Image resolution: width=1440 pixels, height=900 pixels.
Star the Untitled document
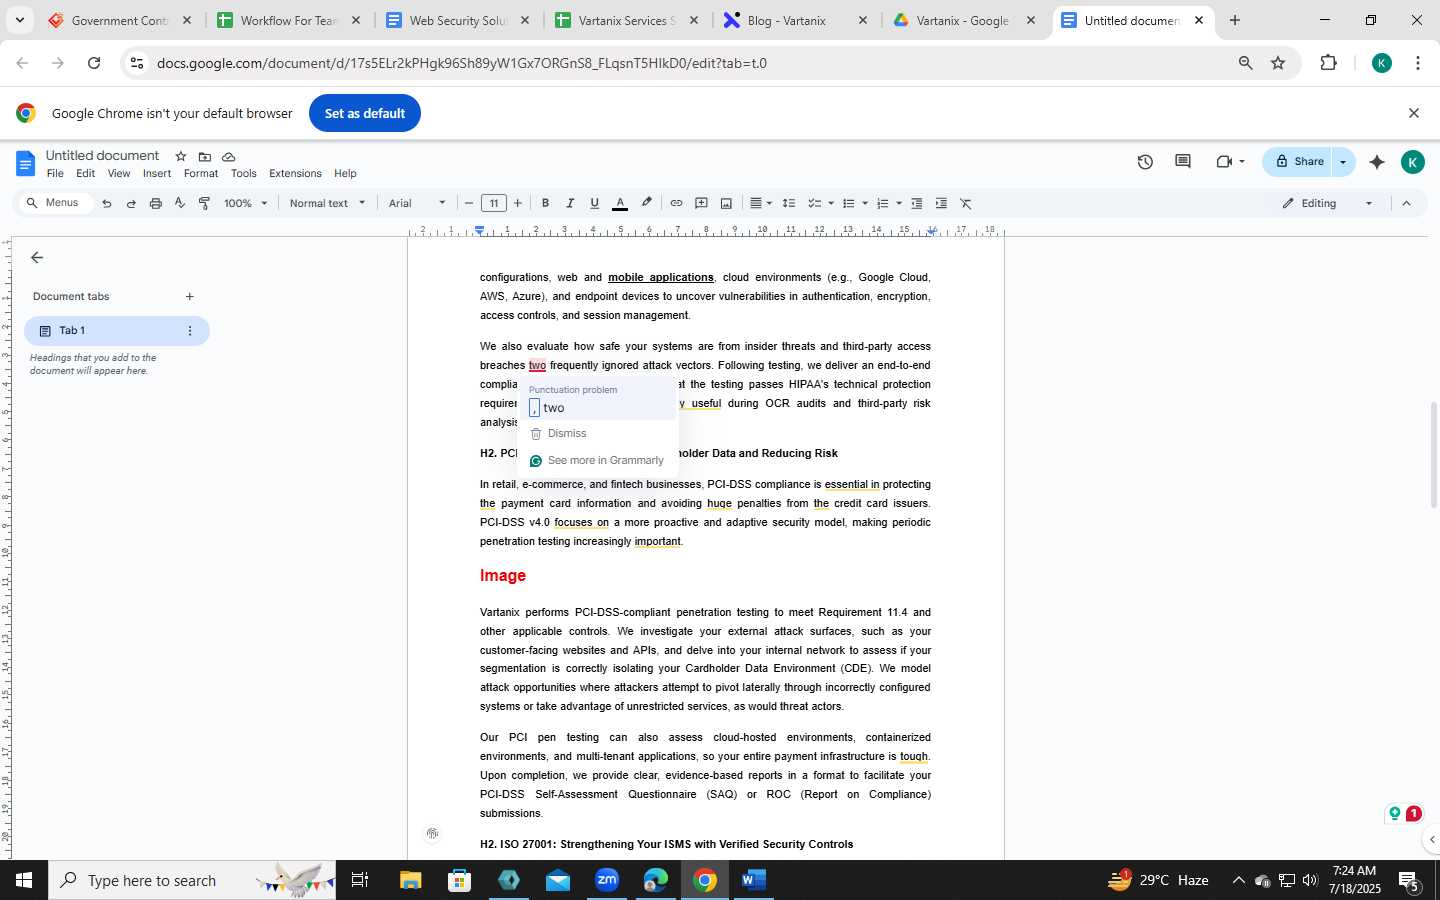[181, 156]
